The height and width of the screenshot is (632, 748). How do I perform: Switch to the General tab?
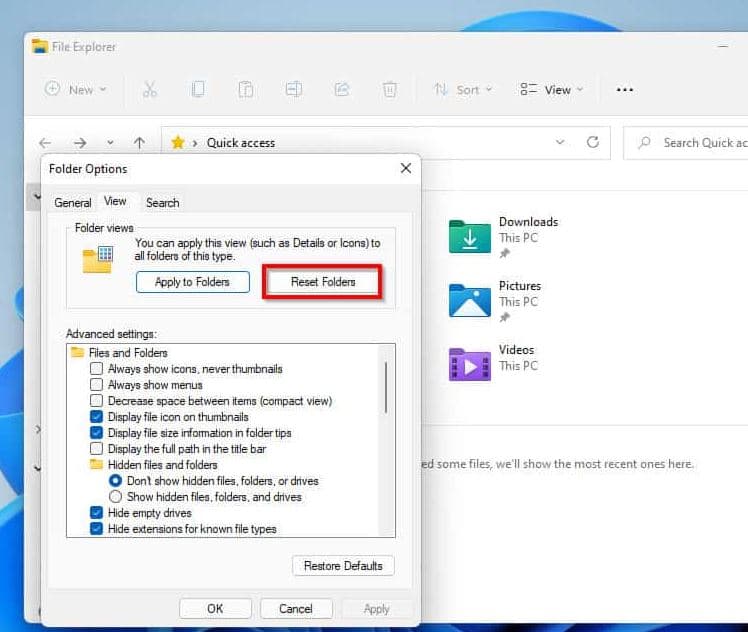pyautogui.click(x=73, y=203)
